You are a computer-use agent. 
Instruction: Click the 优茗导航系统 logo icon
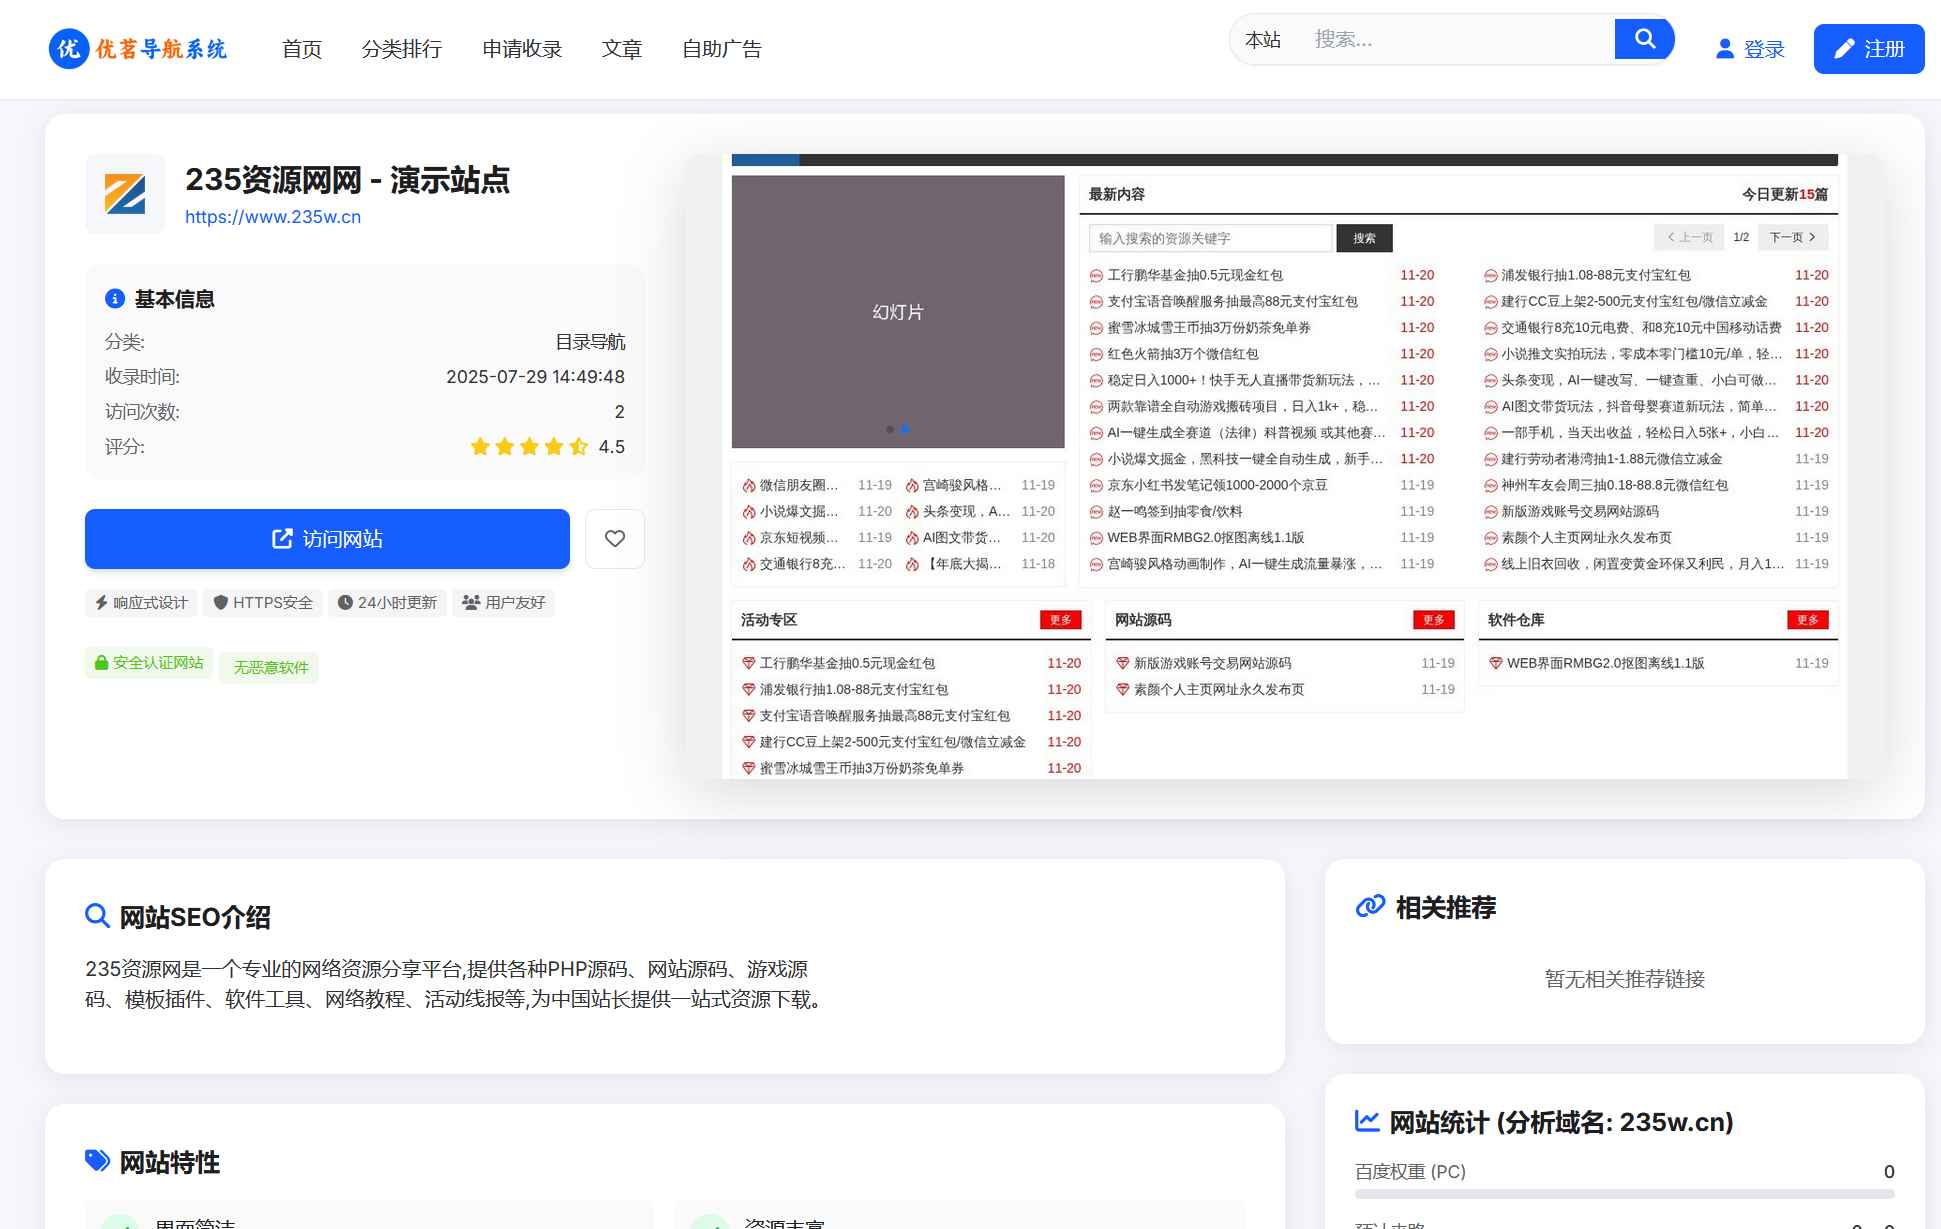[67, 48]
